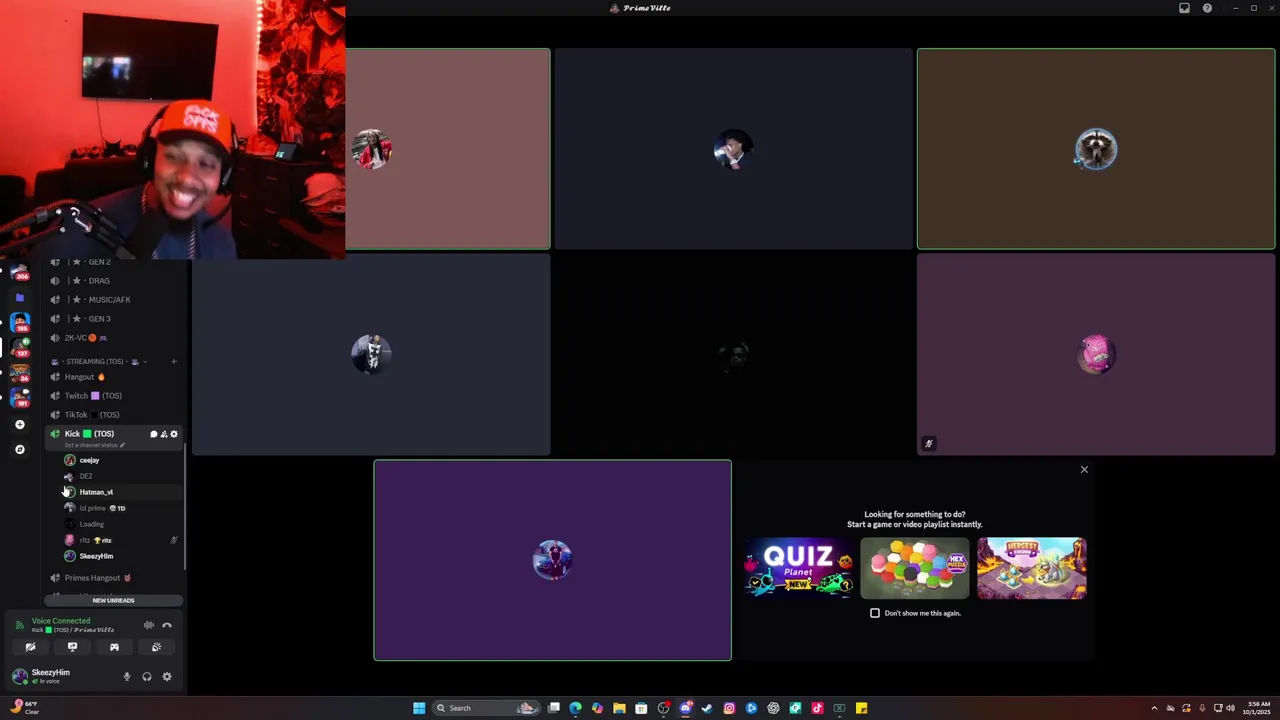Open Steam from the taskbar
Image resolution: width=1280 pixels, height=720 pixels.
point(707,708)
